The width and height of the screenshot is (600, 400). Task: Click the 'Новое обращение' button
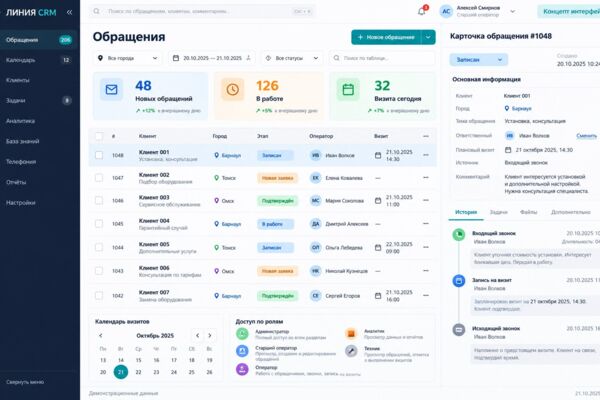coord(386,37)
